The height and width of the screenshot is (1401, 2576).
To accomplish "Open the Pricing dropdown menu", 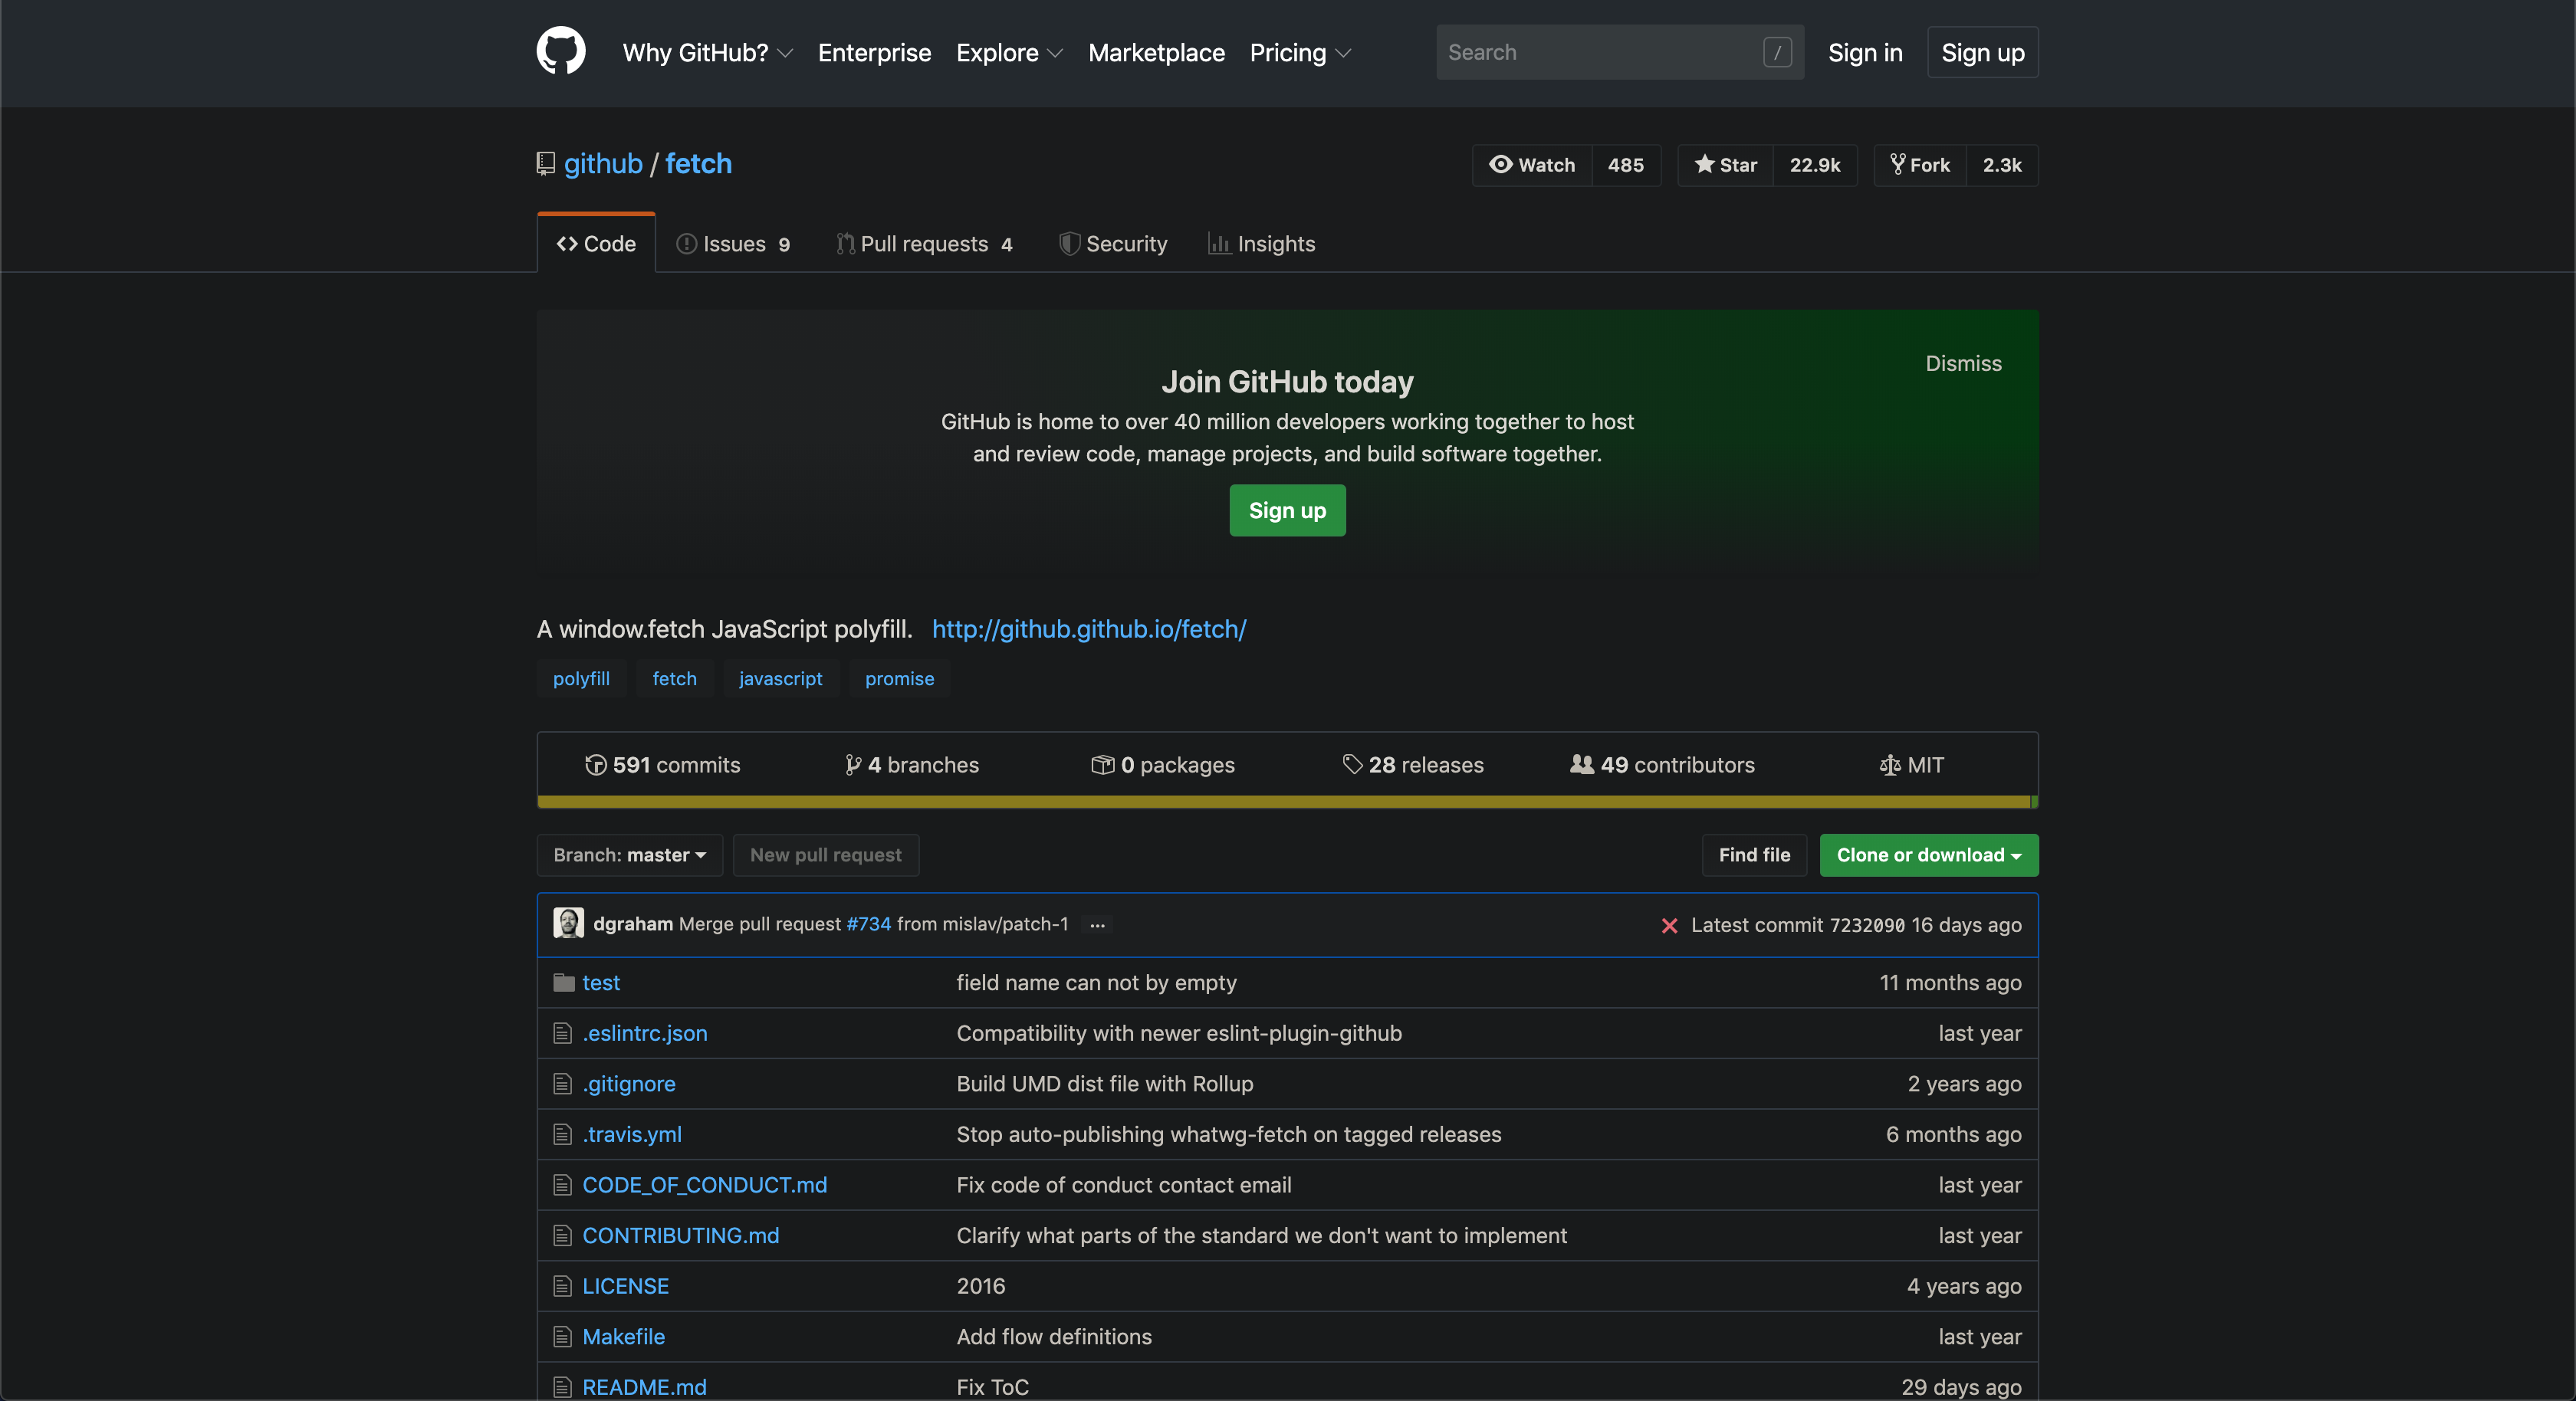I will pyautogui.click(x=1300, y=53).
